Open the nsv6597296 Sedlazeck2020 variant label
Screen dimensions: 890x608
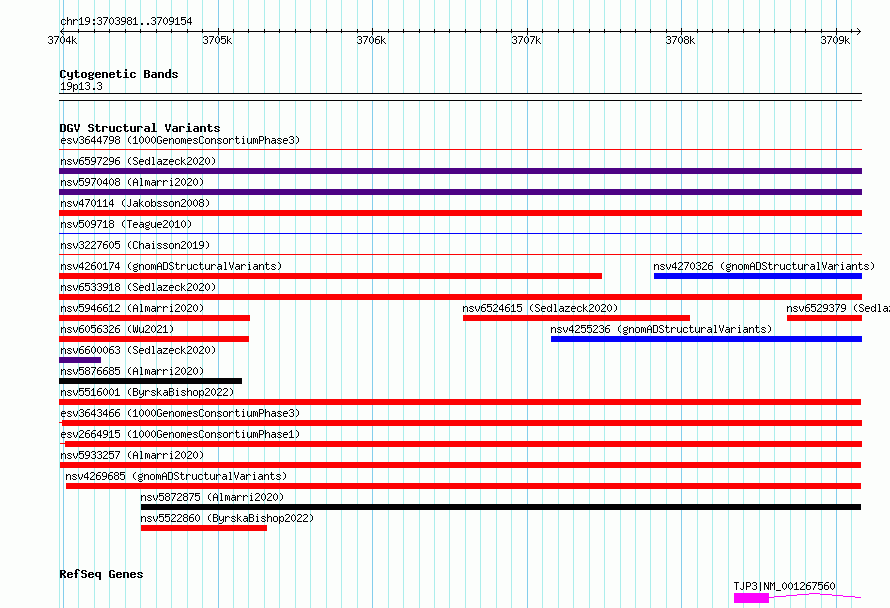[138, 161]
